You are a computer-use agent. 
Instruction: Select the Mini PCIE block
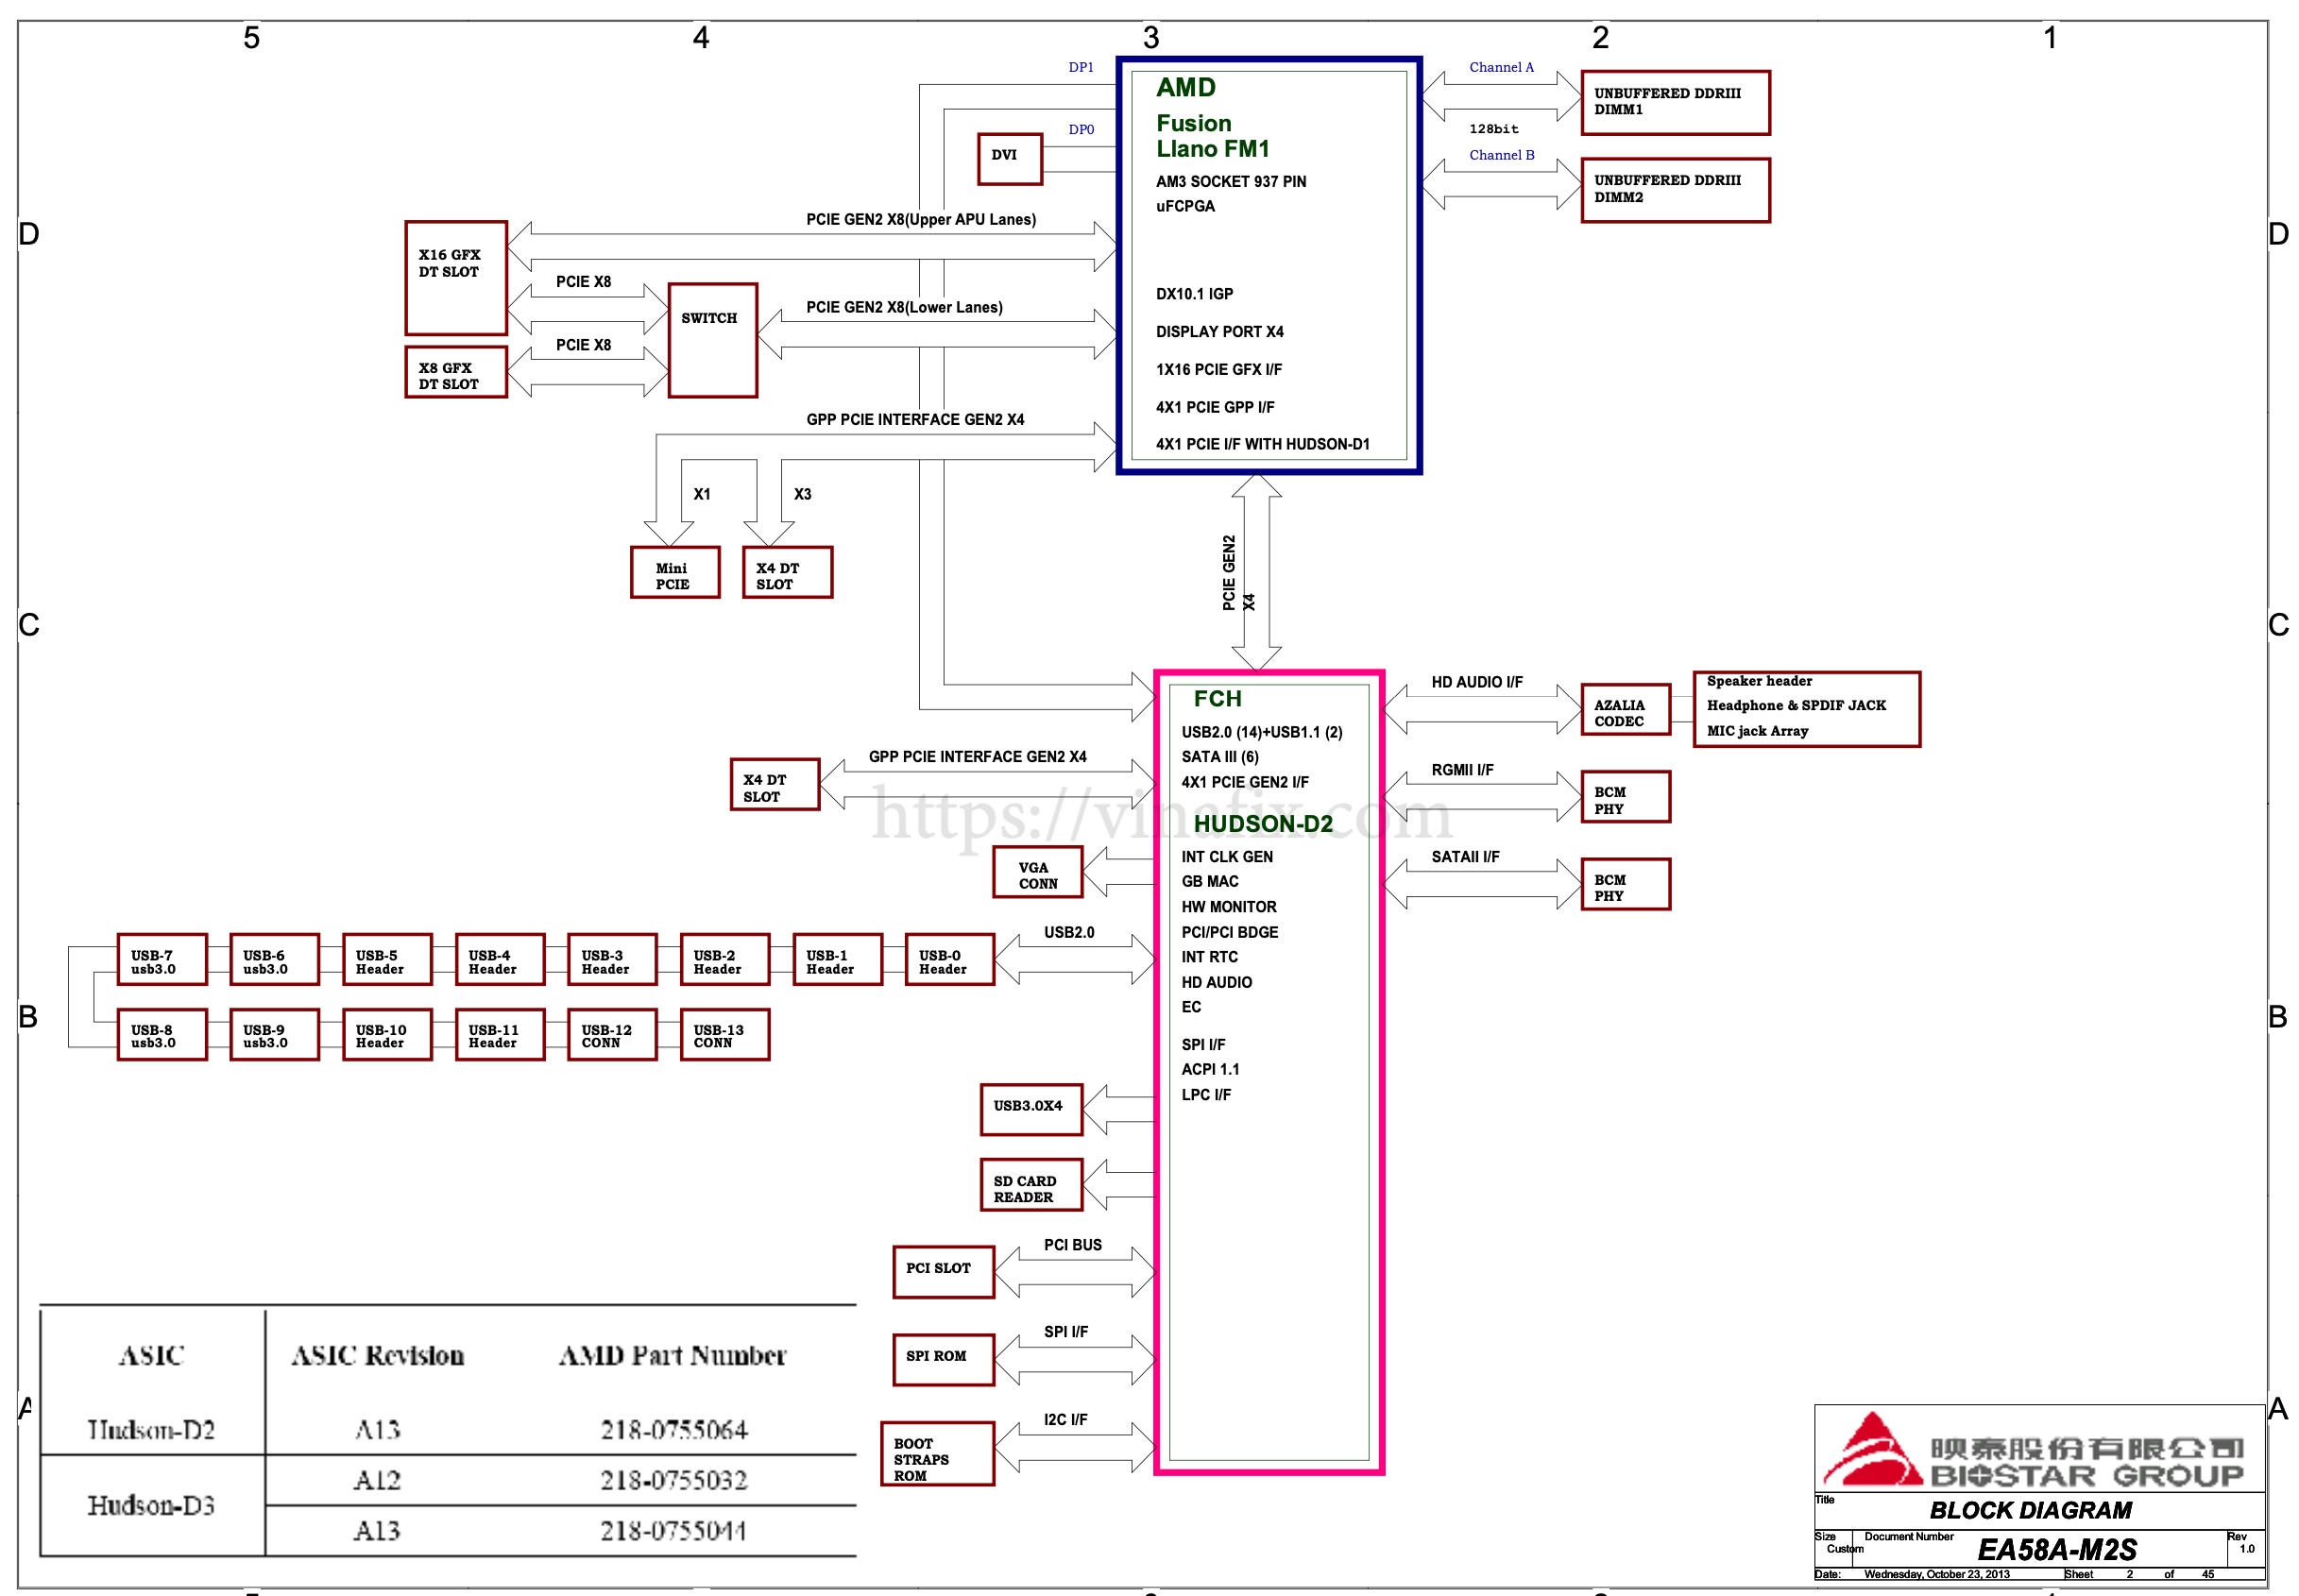(674, 572)
